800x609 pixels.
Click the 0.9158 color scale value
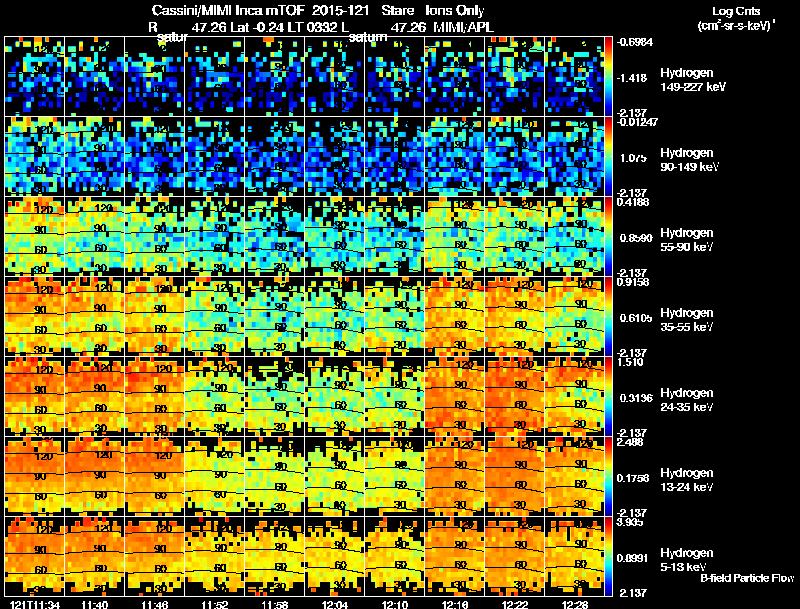633,282
